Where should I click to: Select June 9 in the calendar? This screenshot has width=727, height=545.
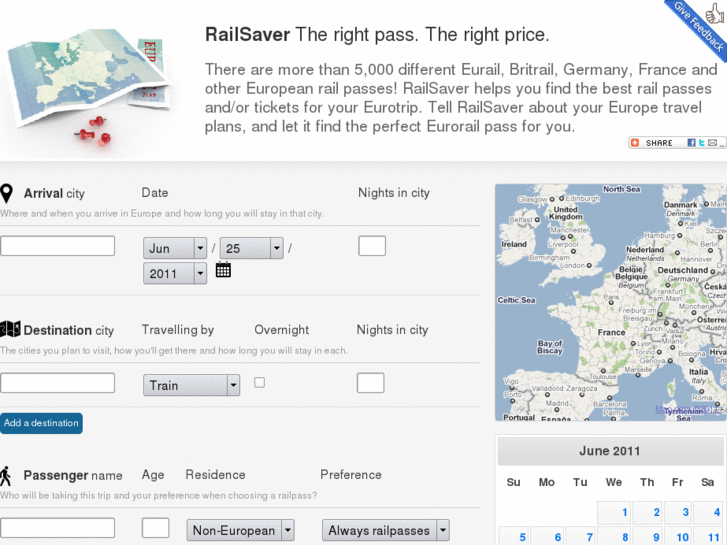click(647, 536)
